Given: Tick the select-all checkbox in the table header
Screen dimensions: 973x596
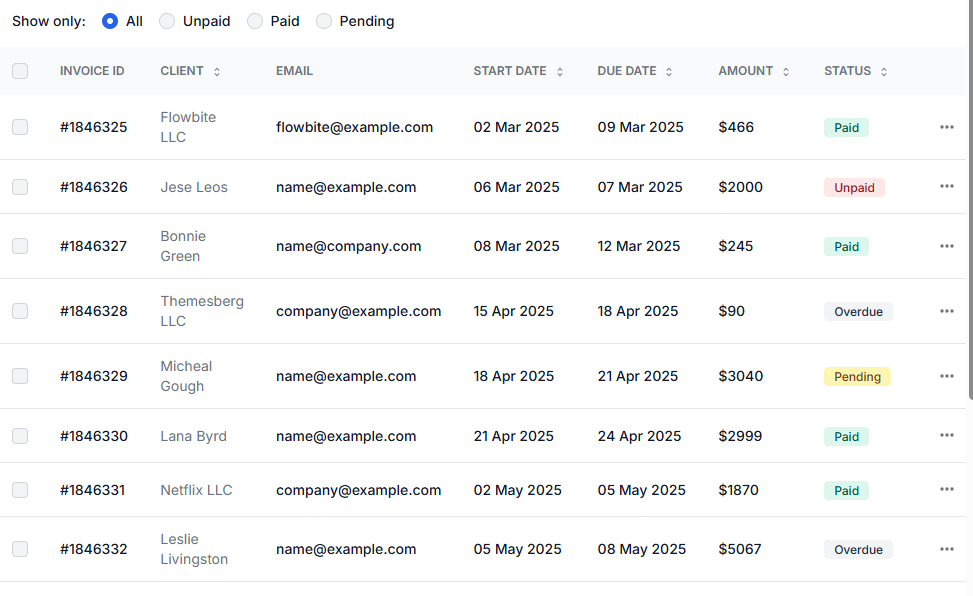Looking at the screenshot, I should [20, 71].
